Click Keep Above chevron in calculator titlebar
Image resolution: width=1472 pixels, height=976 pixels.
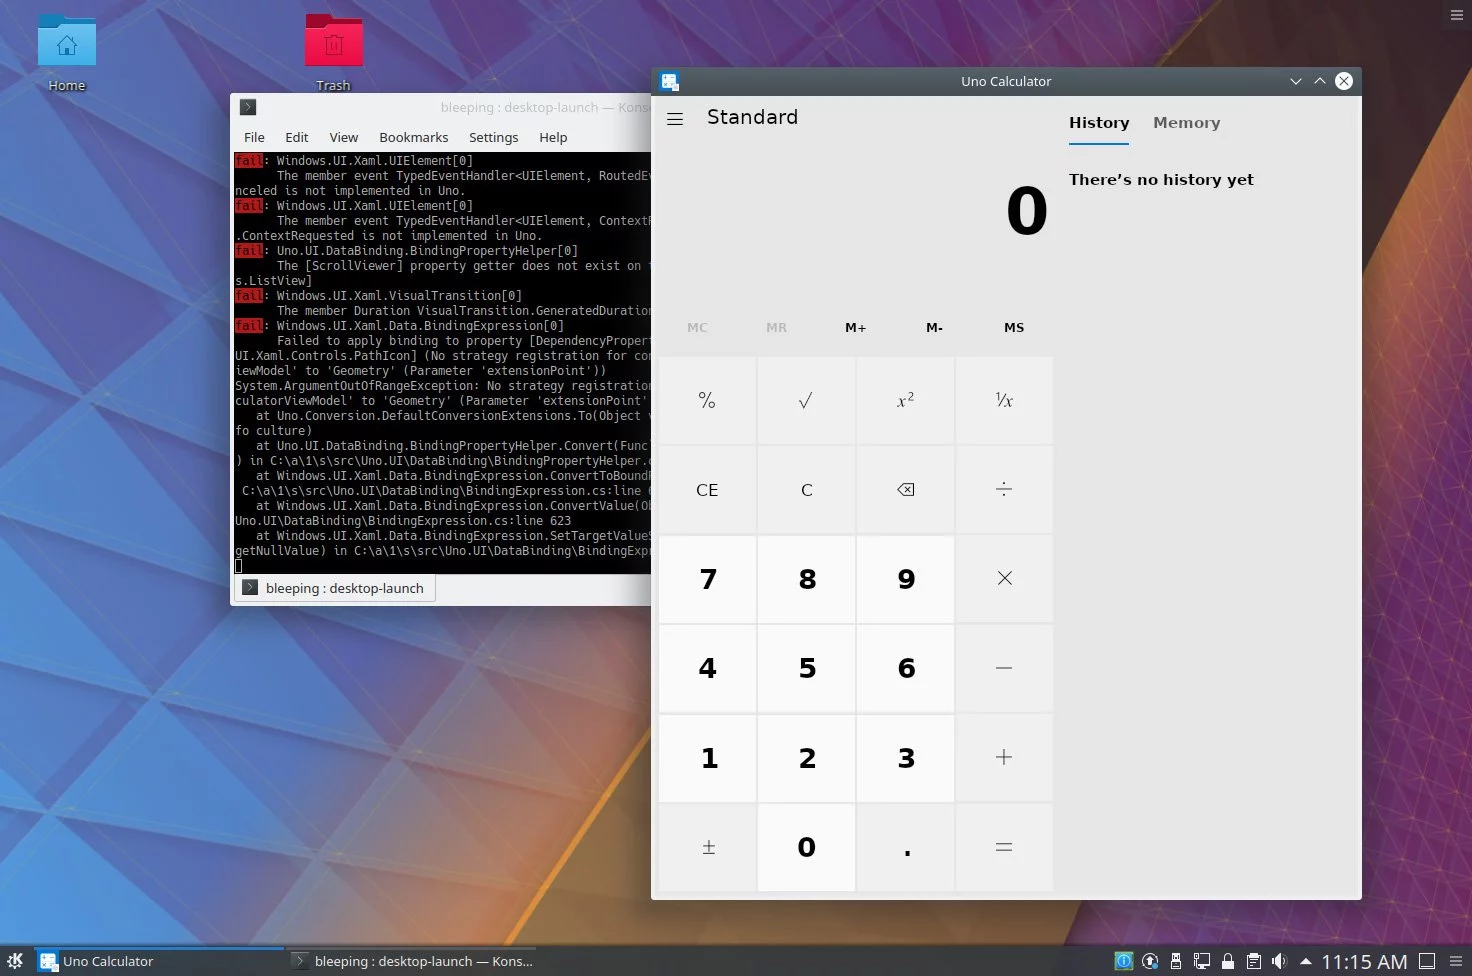tap(1320, 81)
